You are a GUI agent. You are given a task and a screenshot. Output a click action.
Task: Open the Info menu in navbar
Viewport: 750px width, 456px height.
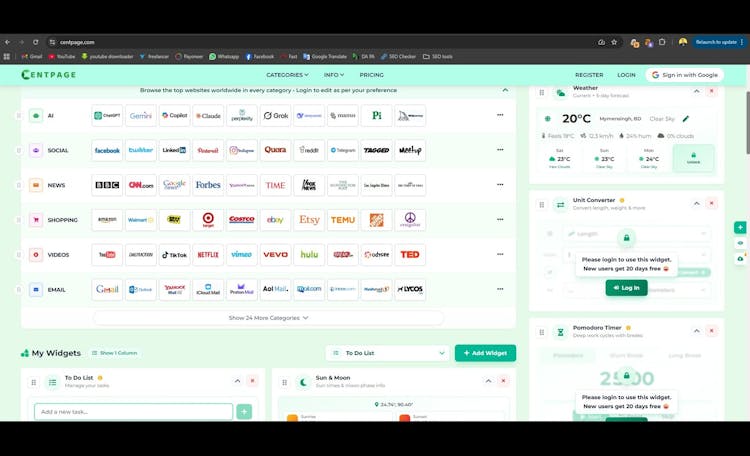334,75
